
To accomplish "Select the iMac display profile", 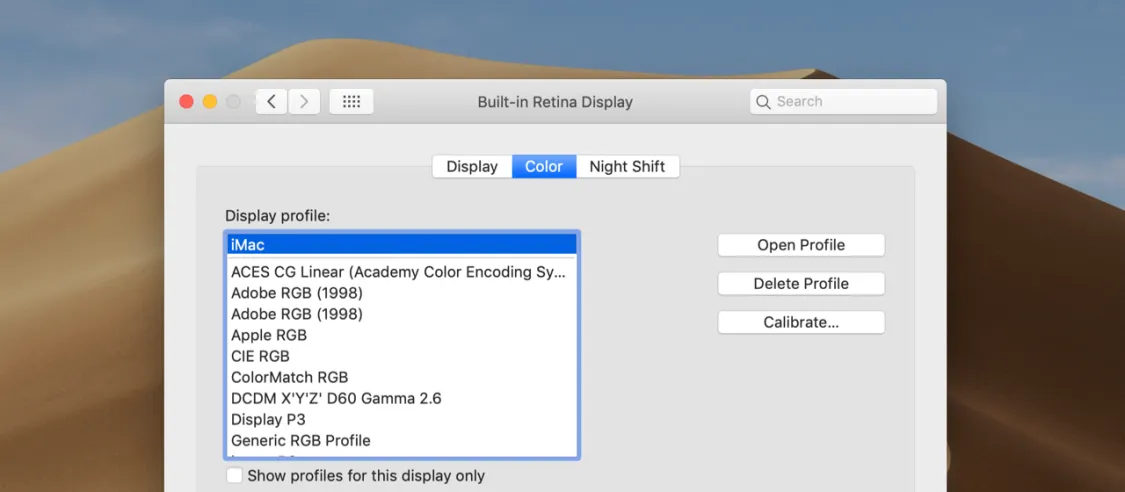I will coord(403,245).
